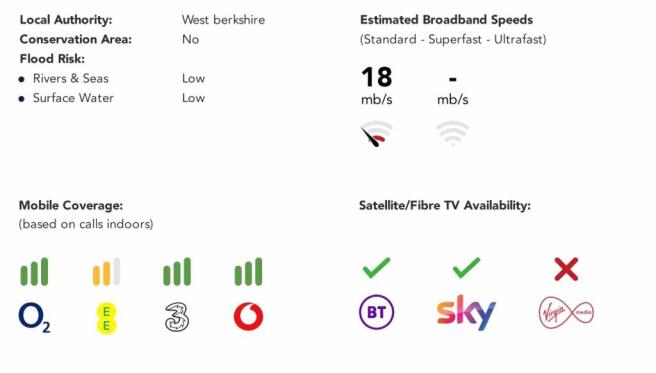Screen dimensions: 656x373
Task: Click the BT purple logo
Action: 377,312
